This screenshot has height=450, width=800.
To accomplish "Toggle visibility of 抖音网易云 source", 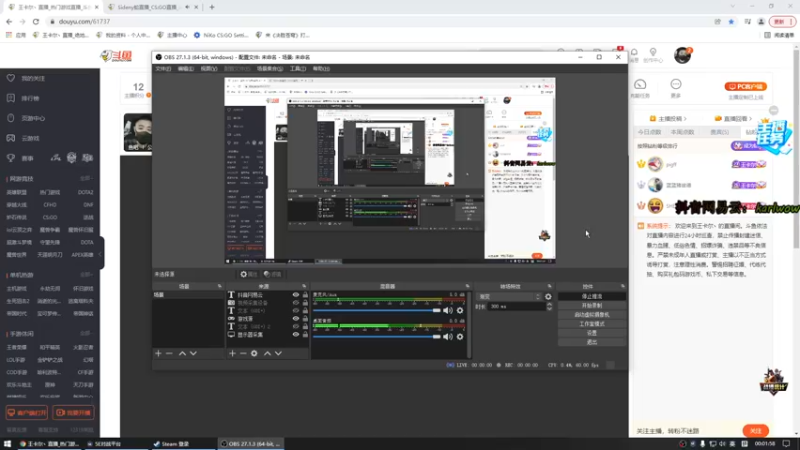I will (x=295, y=295).
